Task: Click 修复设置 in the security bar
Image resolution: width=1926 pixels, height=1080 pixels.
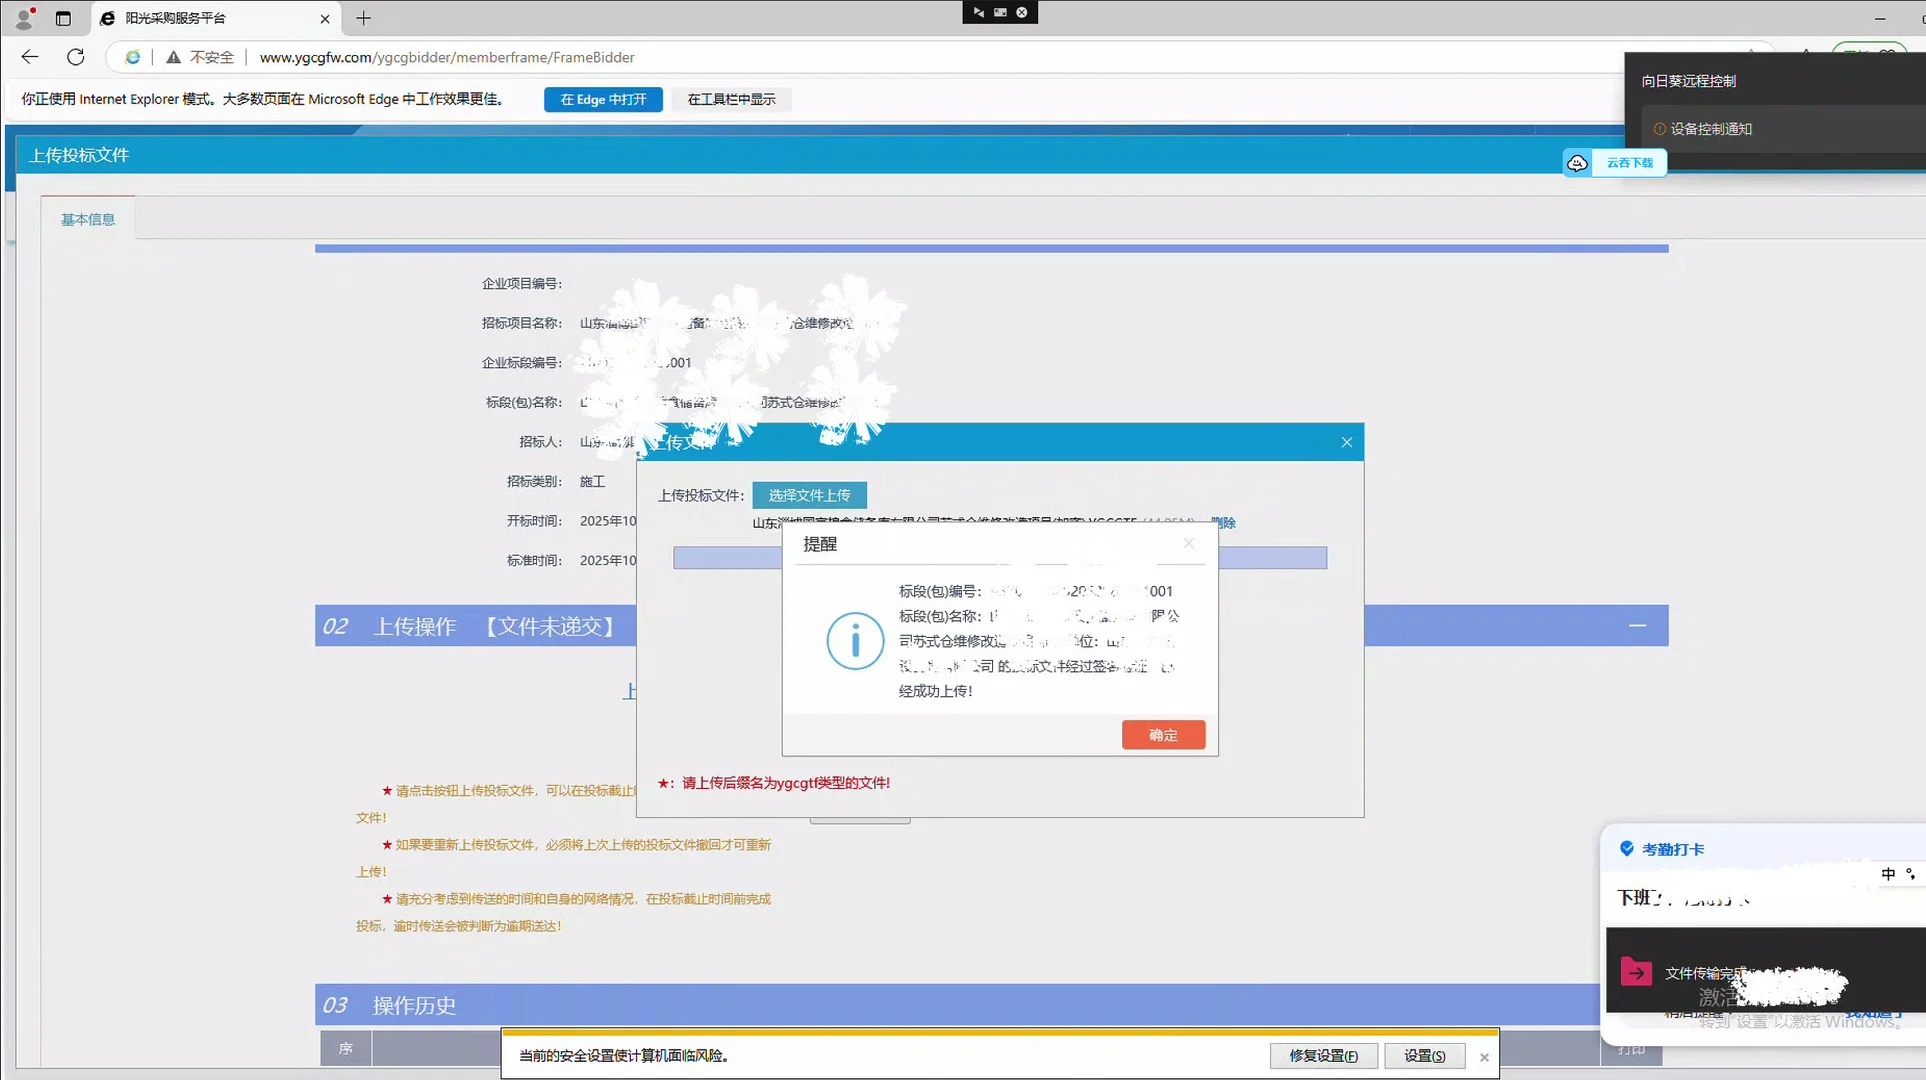Action: pyautogui.click(x=1323, y=1056)
